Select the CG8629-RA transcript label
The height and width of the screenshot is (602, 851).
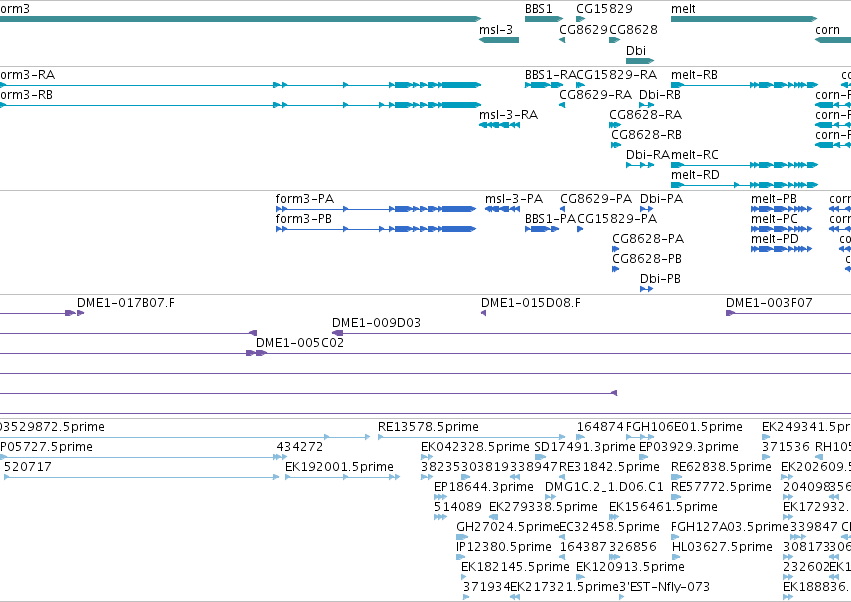[x=595, y=95]
